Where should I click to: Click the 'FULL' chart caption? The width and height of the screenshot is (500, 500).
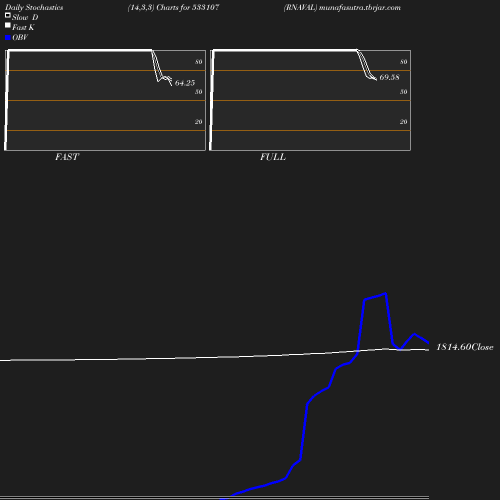(x=273, y=157)
